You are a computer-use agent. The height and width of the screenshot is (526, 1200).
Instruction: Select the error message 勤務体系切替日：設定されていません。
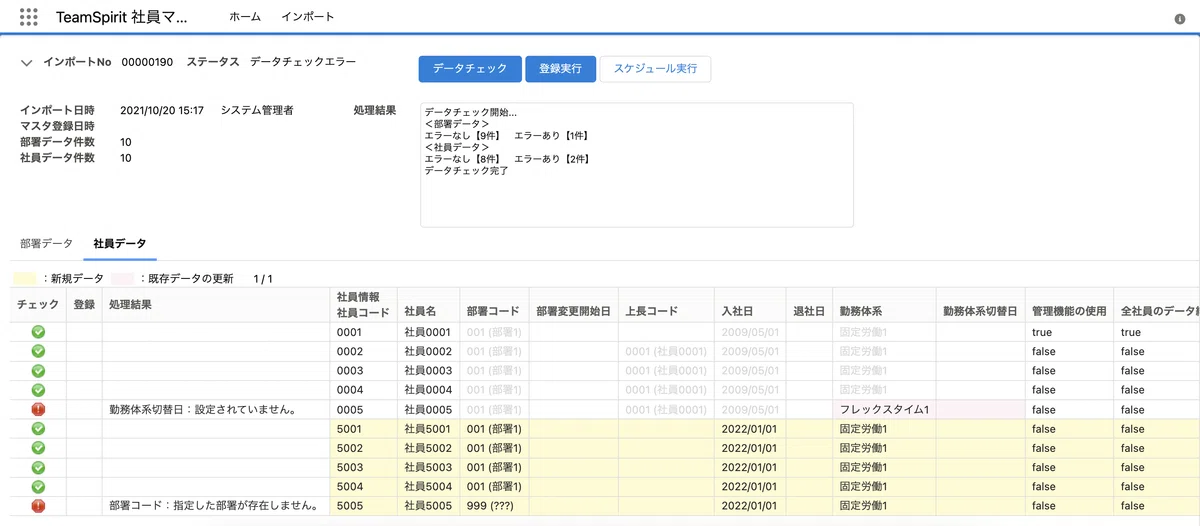tap(206, 409)
